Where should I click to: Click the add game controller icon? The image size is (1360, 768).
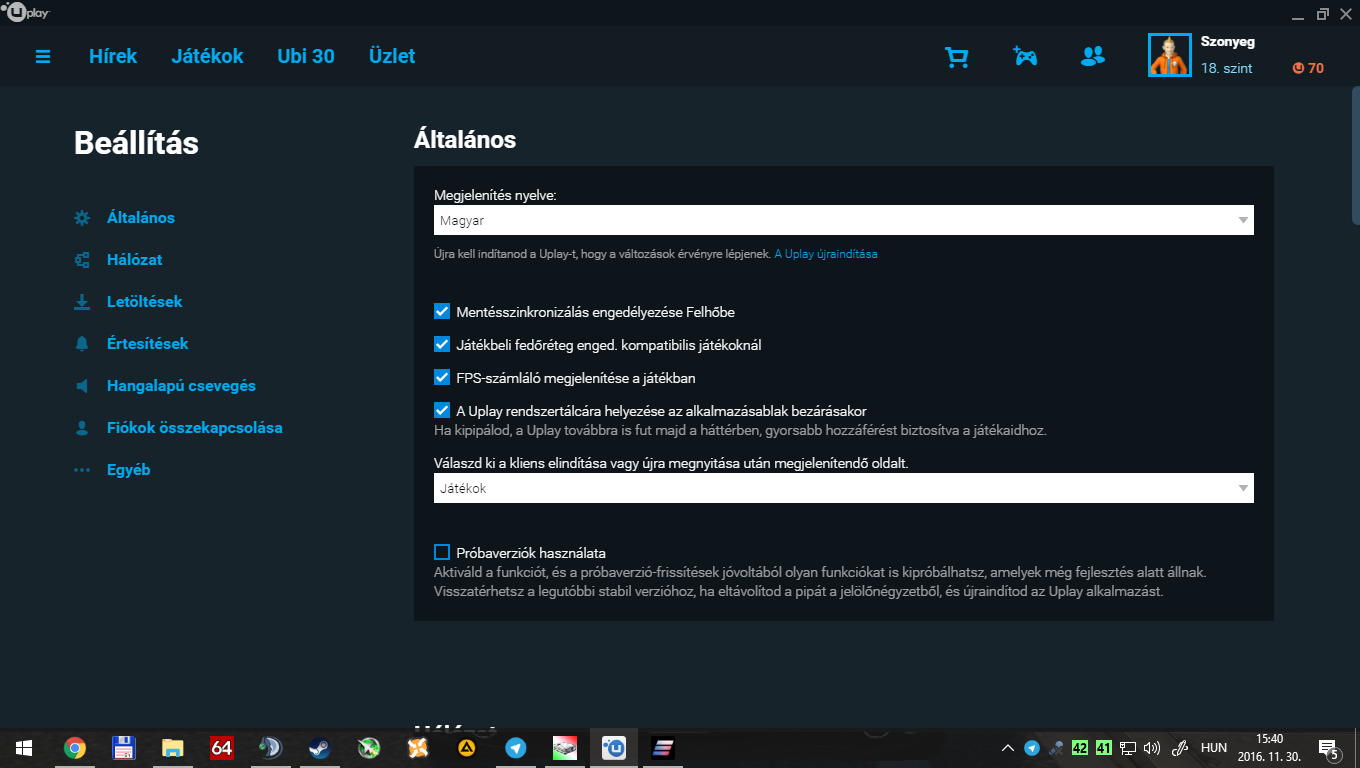pyautogui.click(x=1025, y=56)
